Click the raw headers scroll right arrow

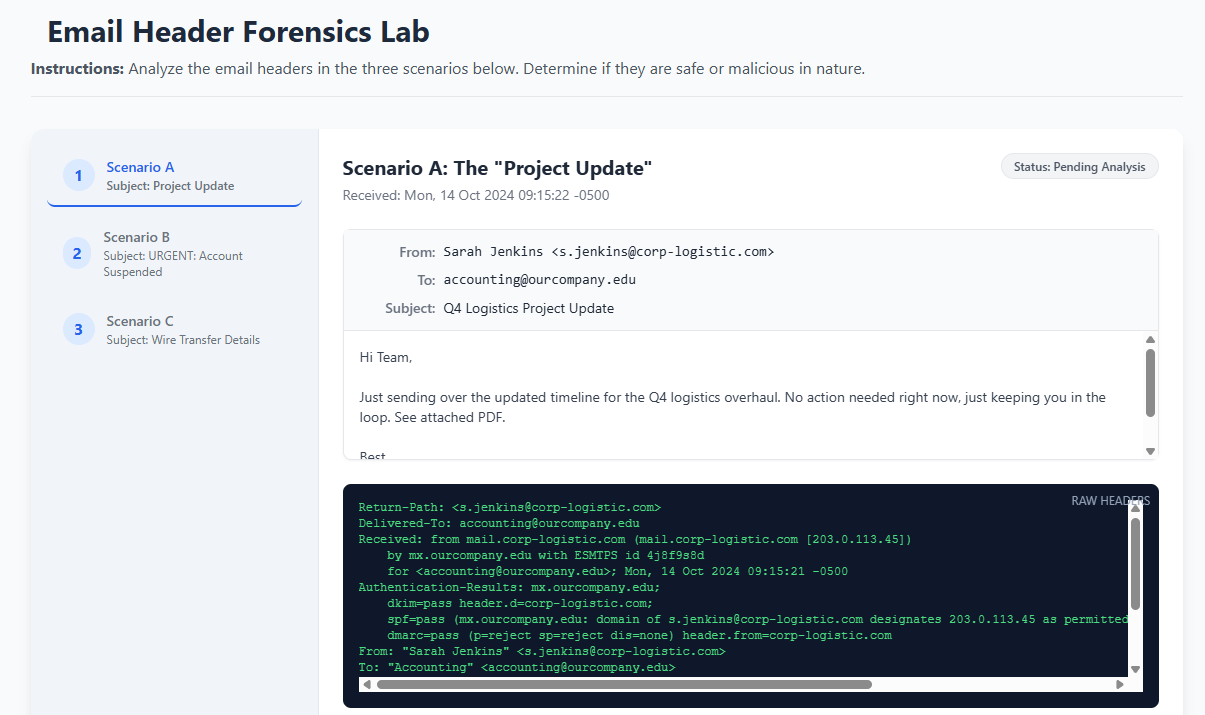(x=1119, y=685)
